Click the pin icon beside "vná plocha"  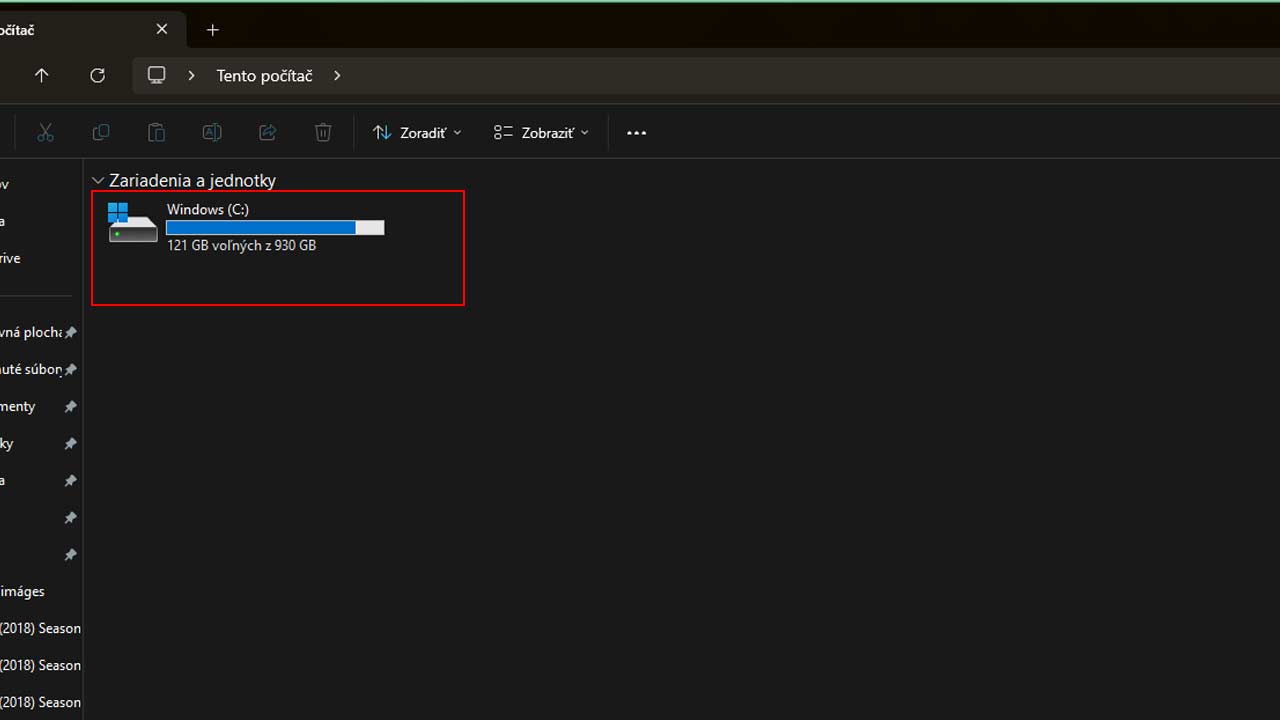tap(70, 332)
